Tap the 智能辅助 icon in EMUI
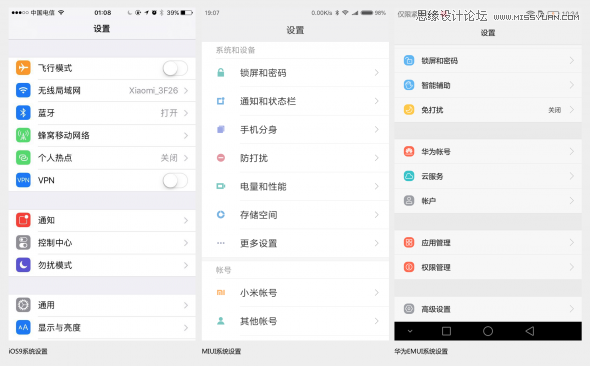This screenshot has height=366, width=590. [x=409, y=85]
